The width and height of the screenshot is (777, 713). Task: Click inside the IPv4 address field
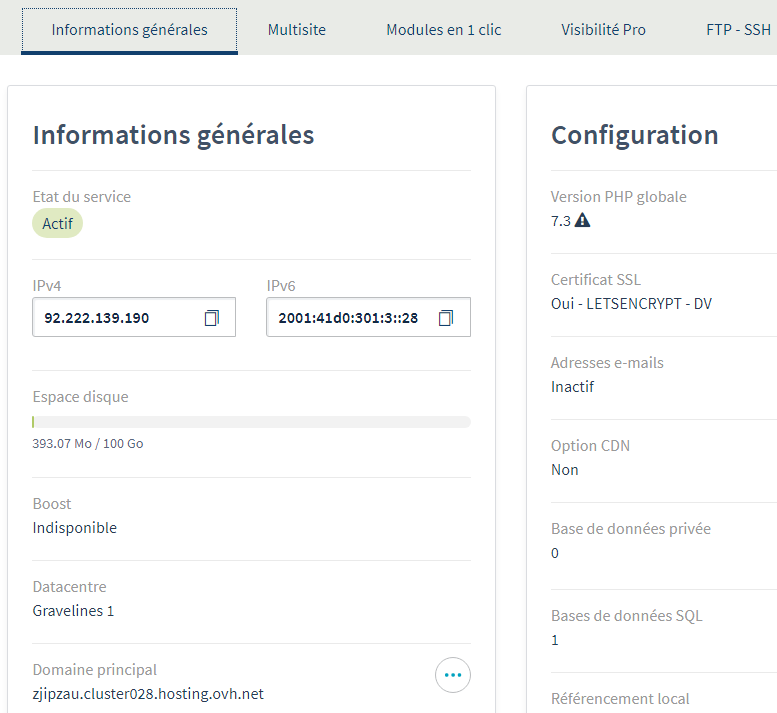tap(110, 318)
